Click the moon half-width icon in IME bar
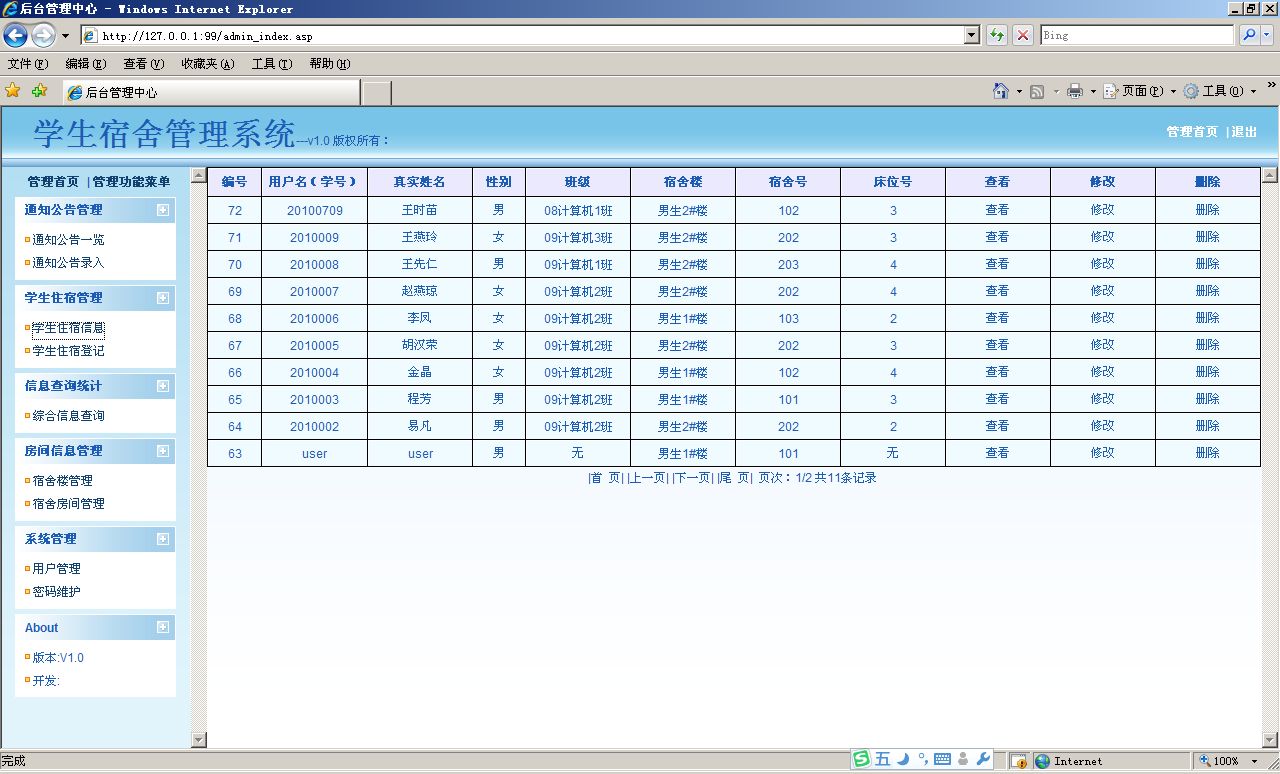The image size is (1280, 774). tap(903, 759)
